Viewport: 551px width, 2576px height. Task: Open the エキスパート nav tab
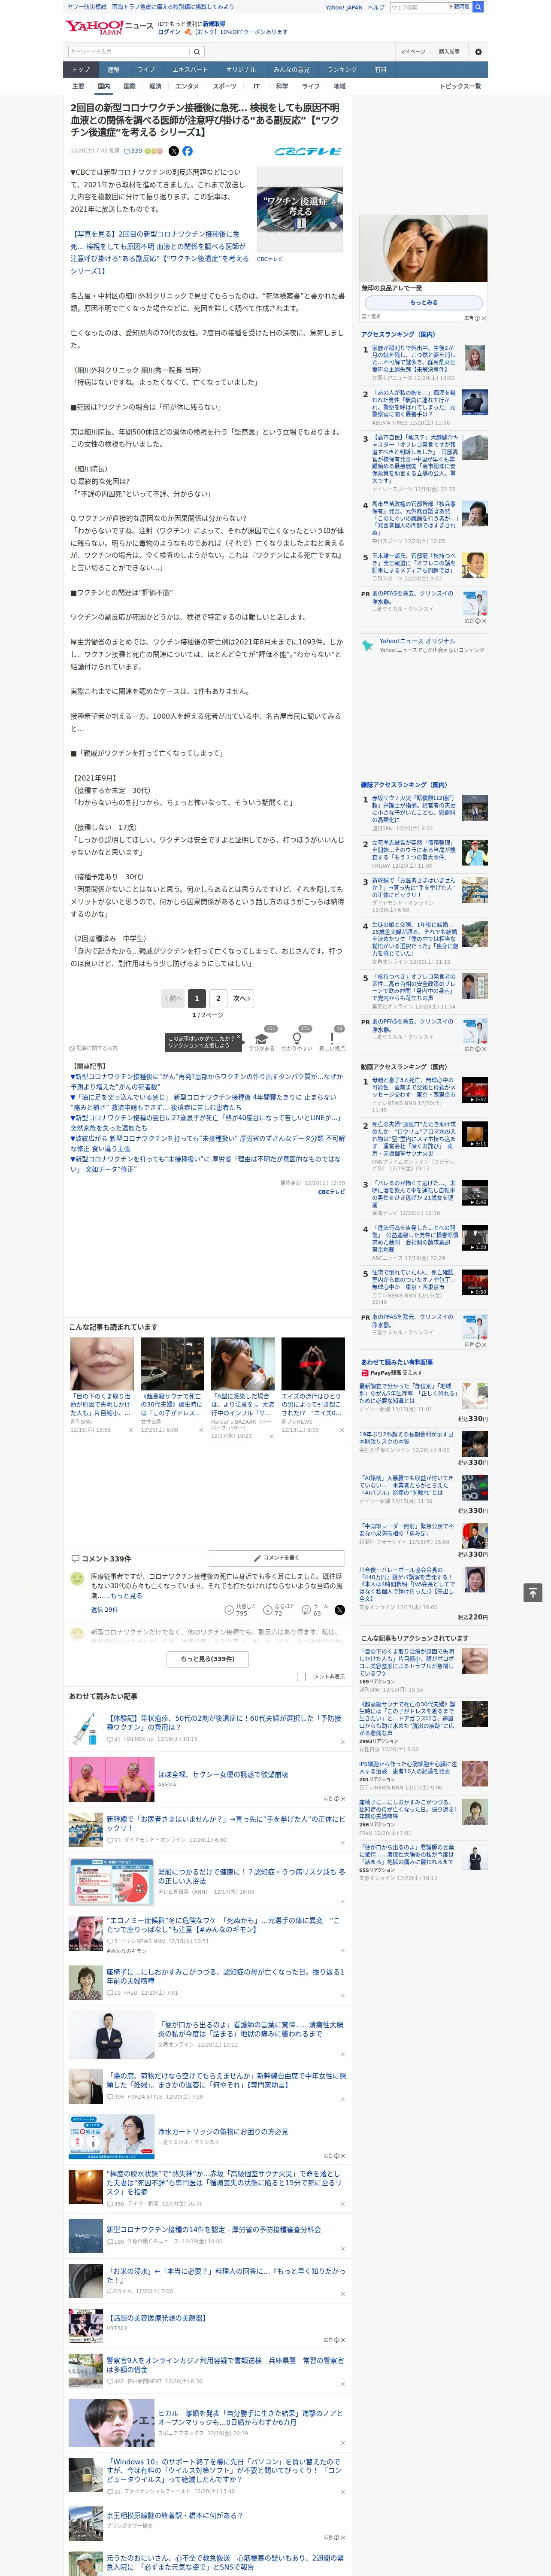pos(190,70)
